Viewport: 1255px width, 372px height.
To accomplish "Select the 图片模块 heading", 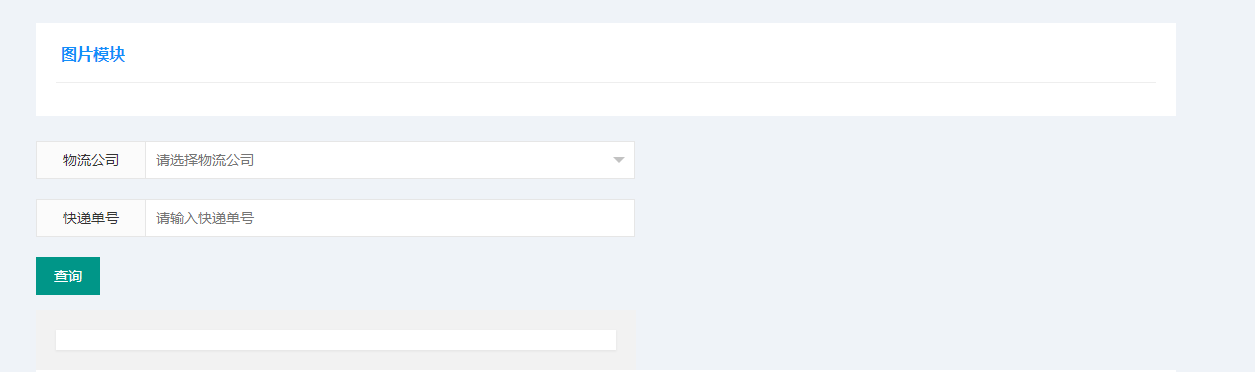I will [93, 54].
